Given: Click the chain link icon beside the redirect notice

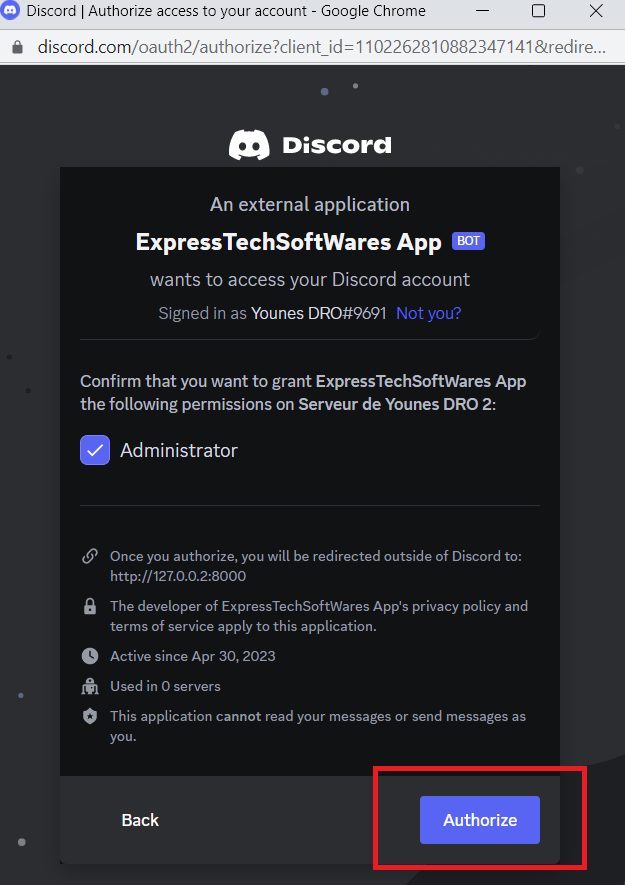Looking at the screenshot, I should [90, 556].
